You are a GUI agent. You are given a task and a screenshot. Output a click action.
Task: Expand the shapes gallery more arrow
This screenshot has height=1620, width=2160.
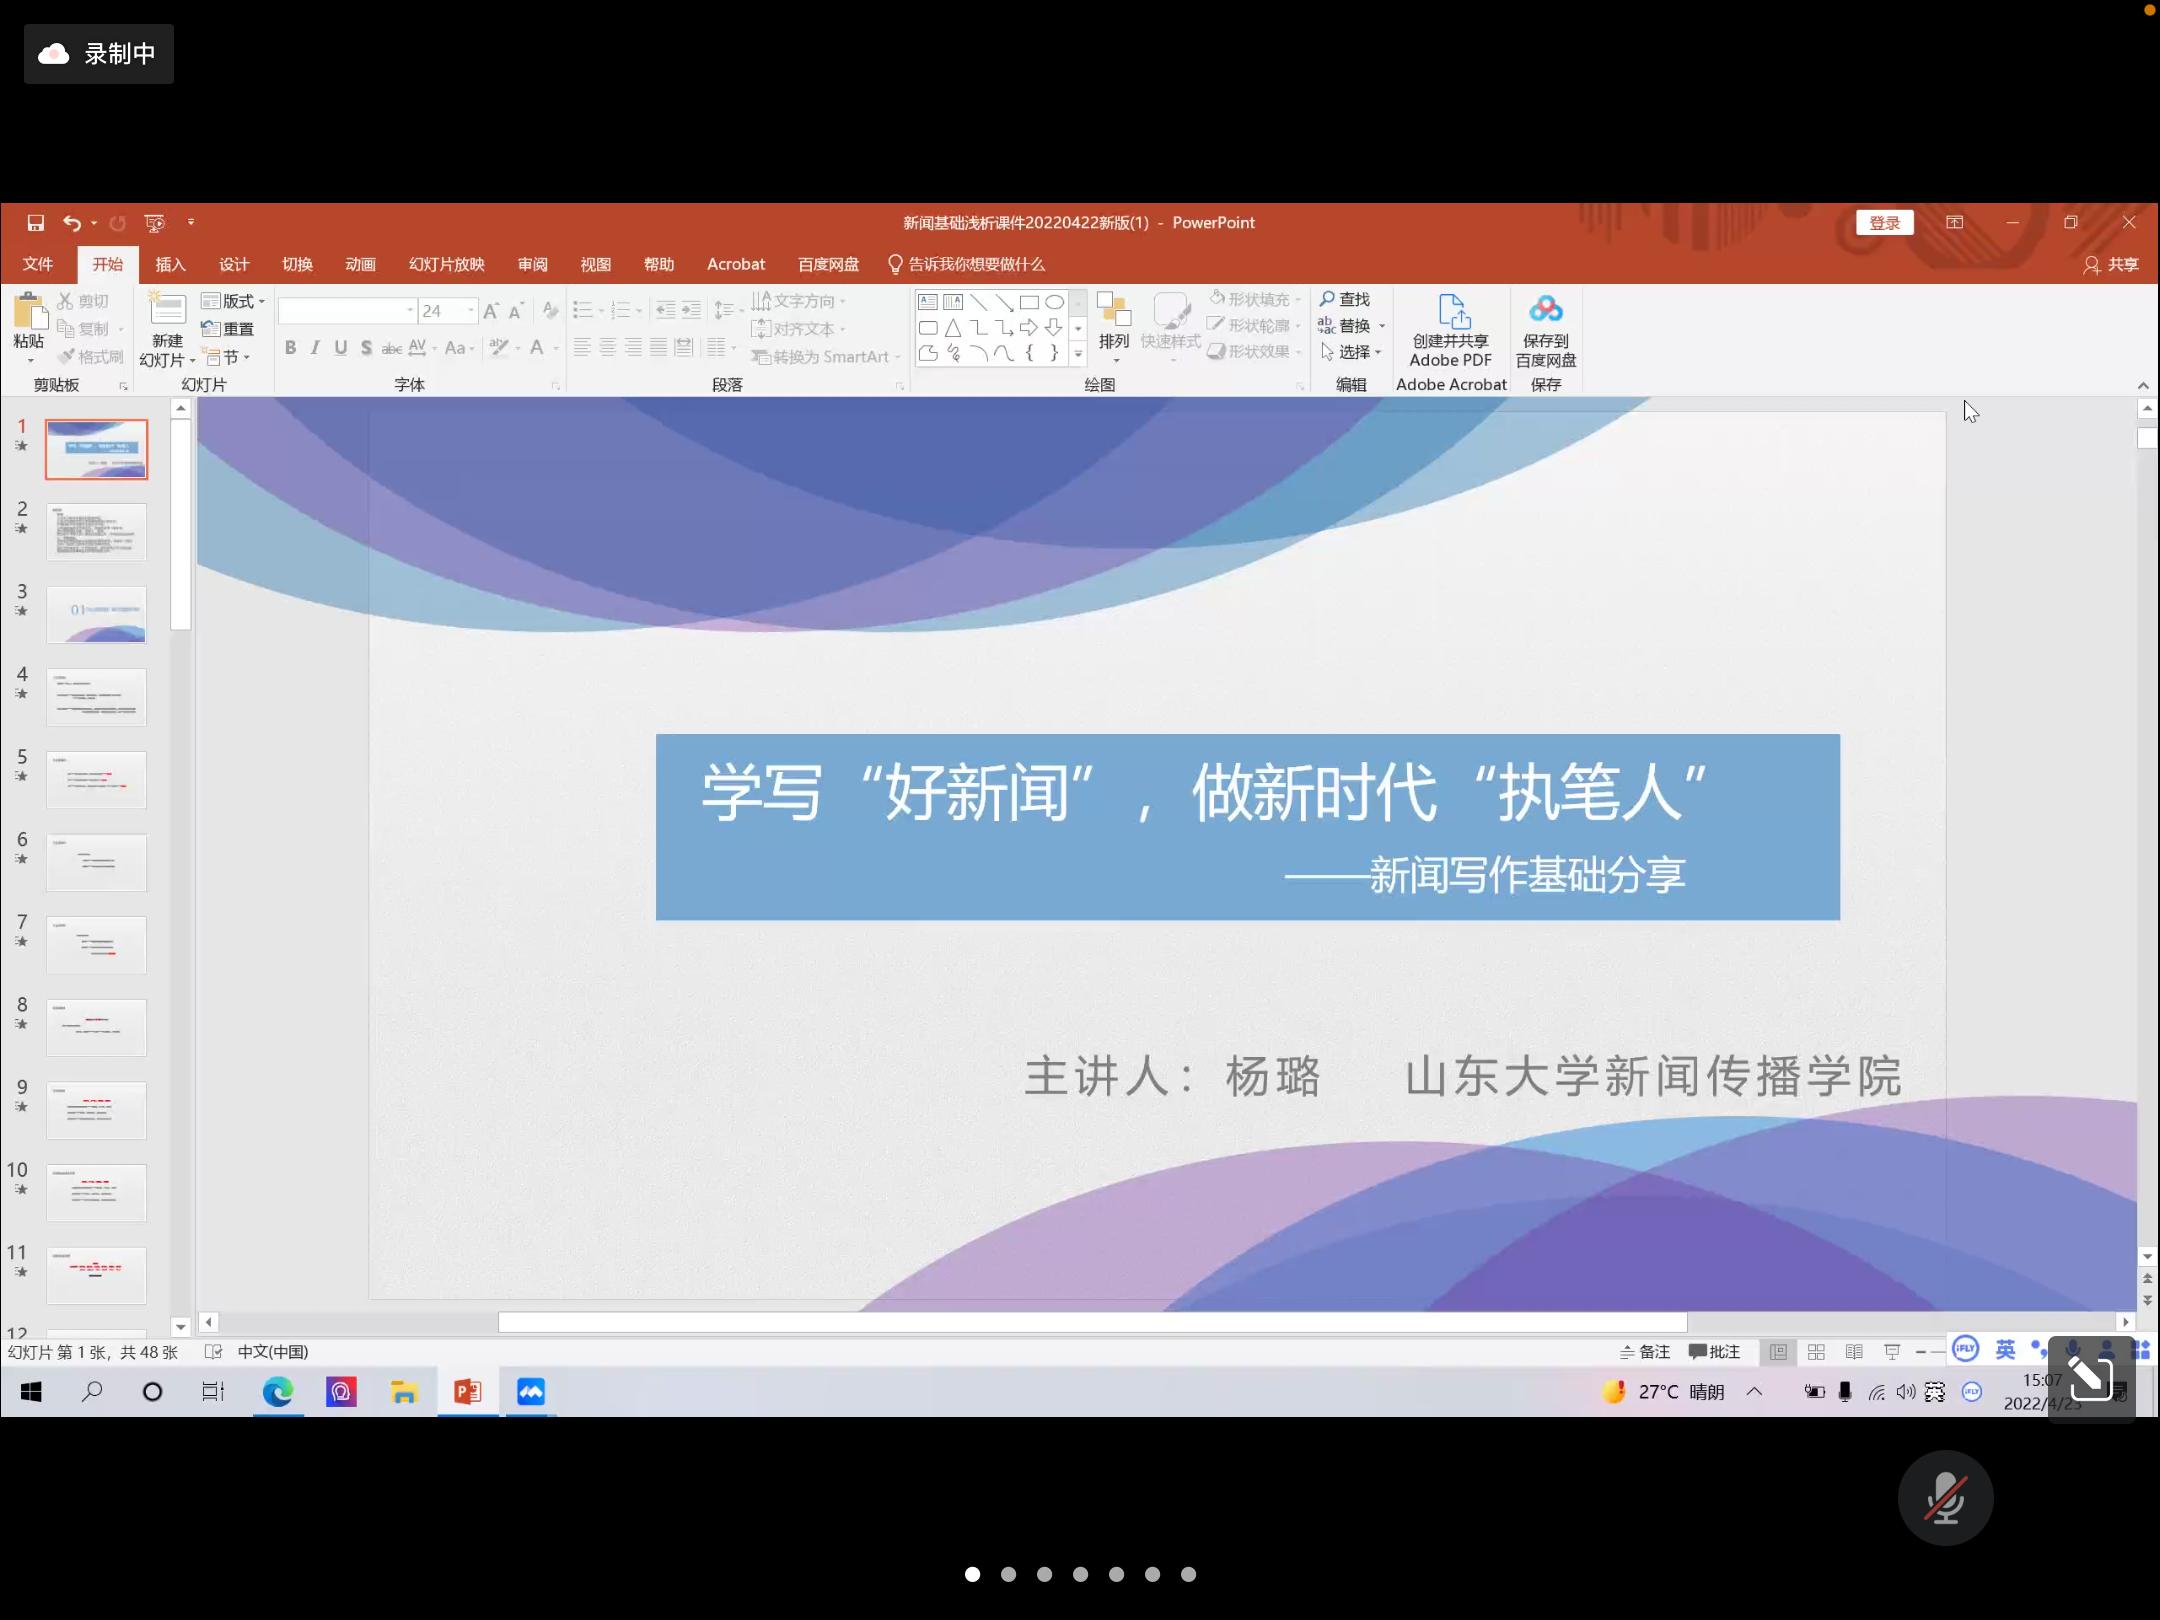[1078, 353]
